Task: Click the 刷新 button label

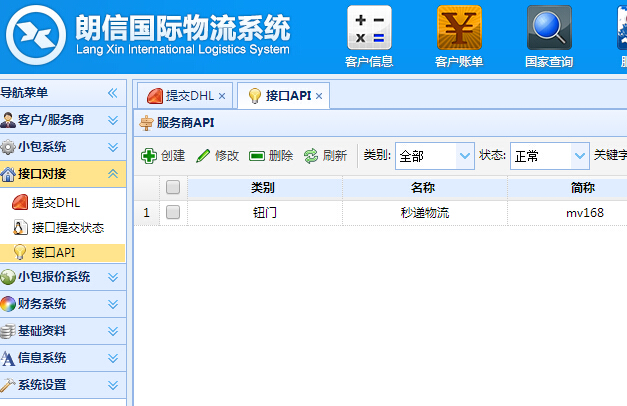Action: click(x=335, y=156)
